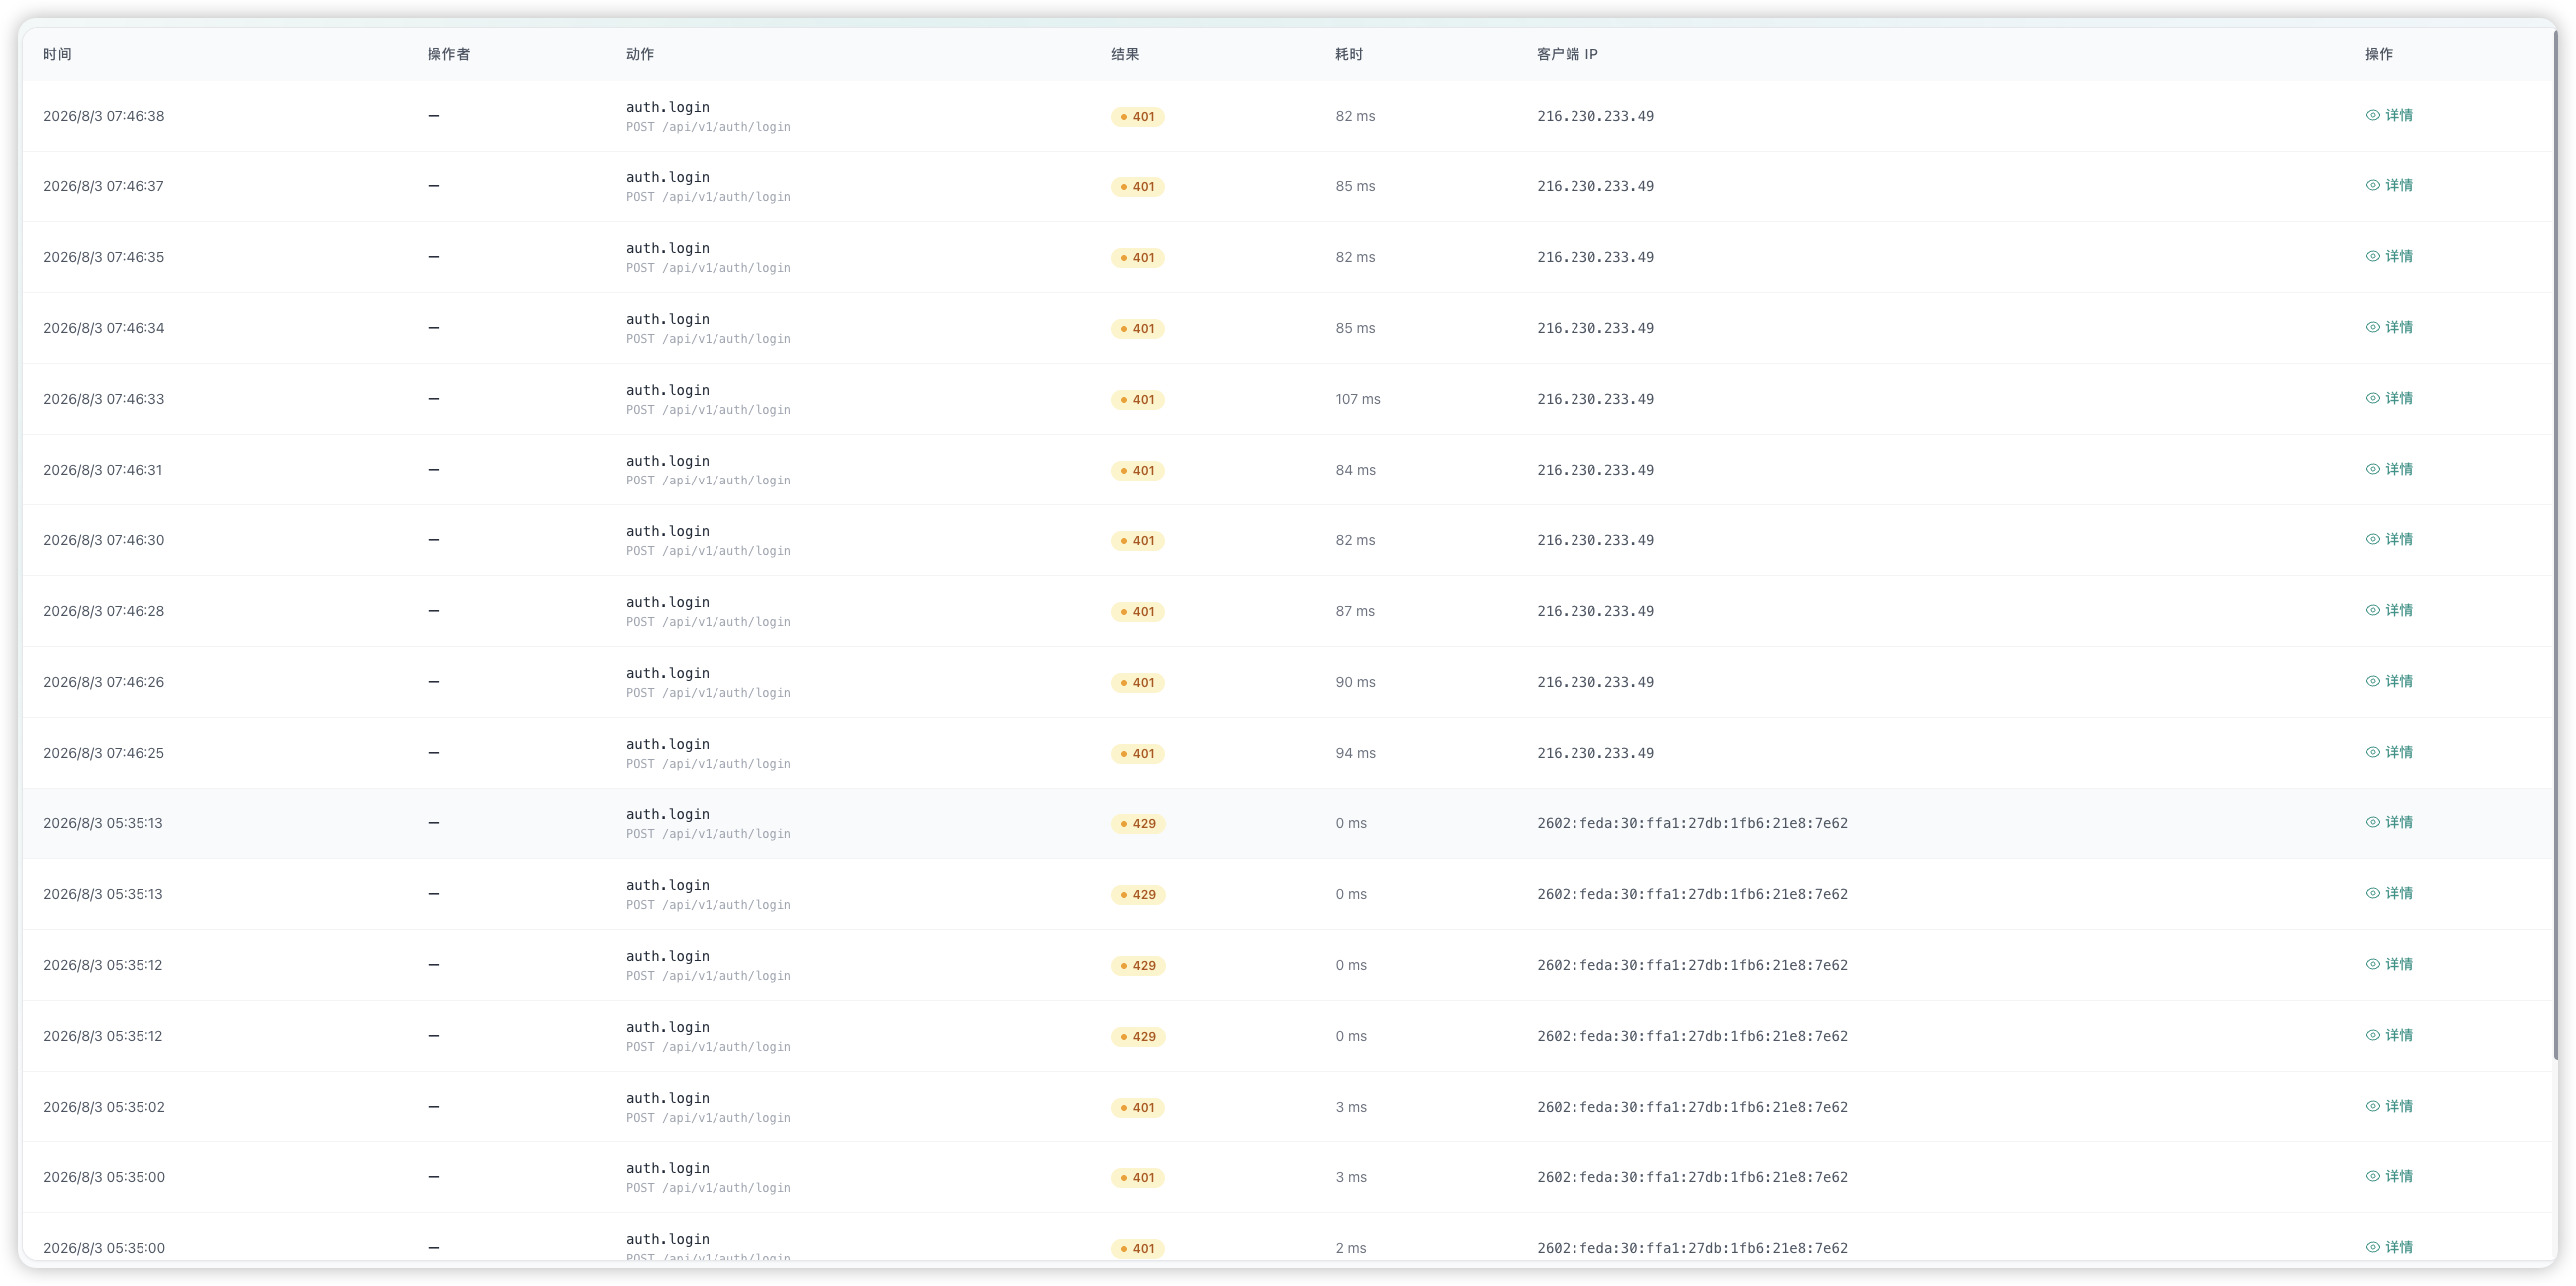The image size is (2576, 1286).
Task: Click the 耗时 column header
Action: pos(1349,54)
